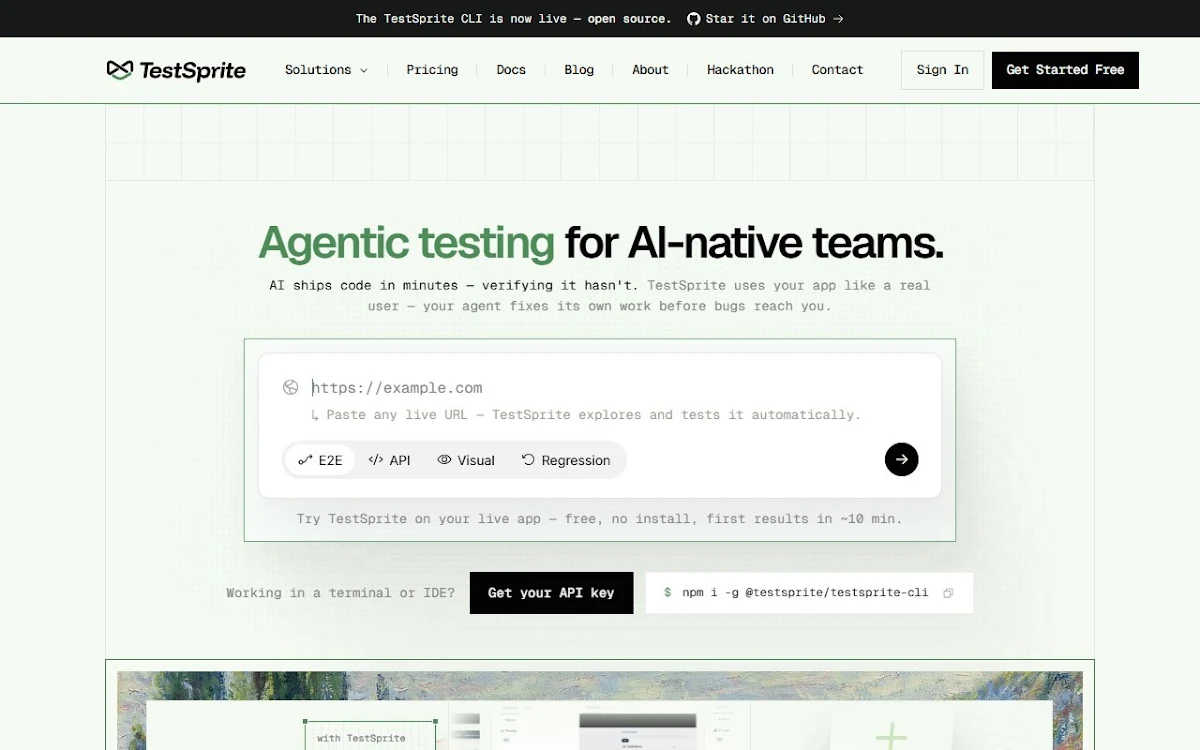This screenshot has width=1200, height=750.
Task: Click the "with TestSprite" label in preview
Action: [x=361, y=738]
